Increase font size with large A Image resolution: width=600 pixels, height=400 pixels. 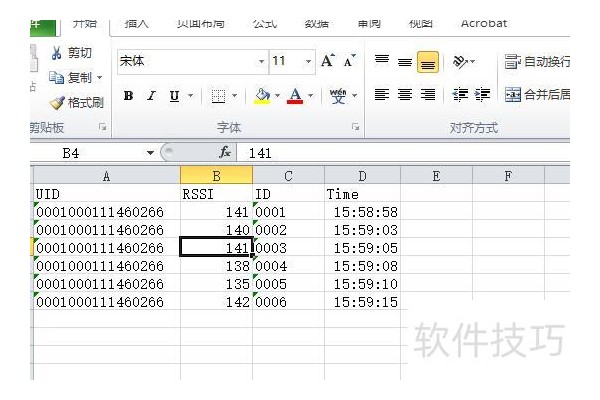point(328,61)
